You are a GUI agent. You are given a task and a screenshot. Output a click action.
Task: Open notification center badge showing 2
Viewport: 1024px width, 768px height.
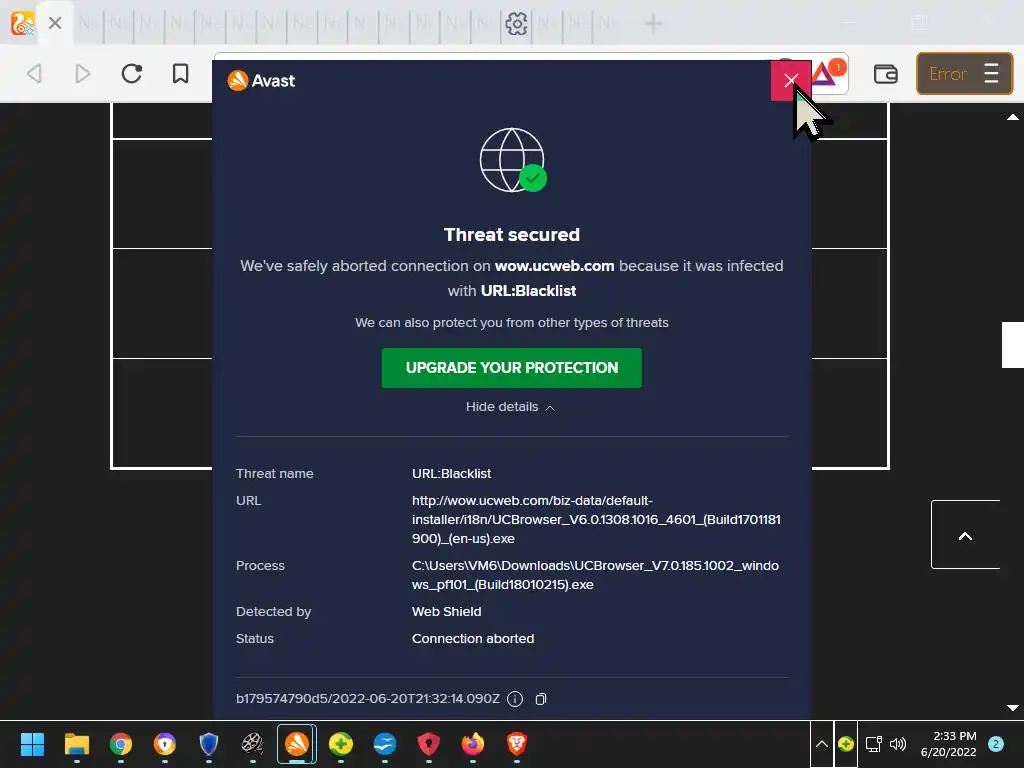(x=996, y=744)
